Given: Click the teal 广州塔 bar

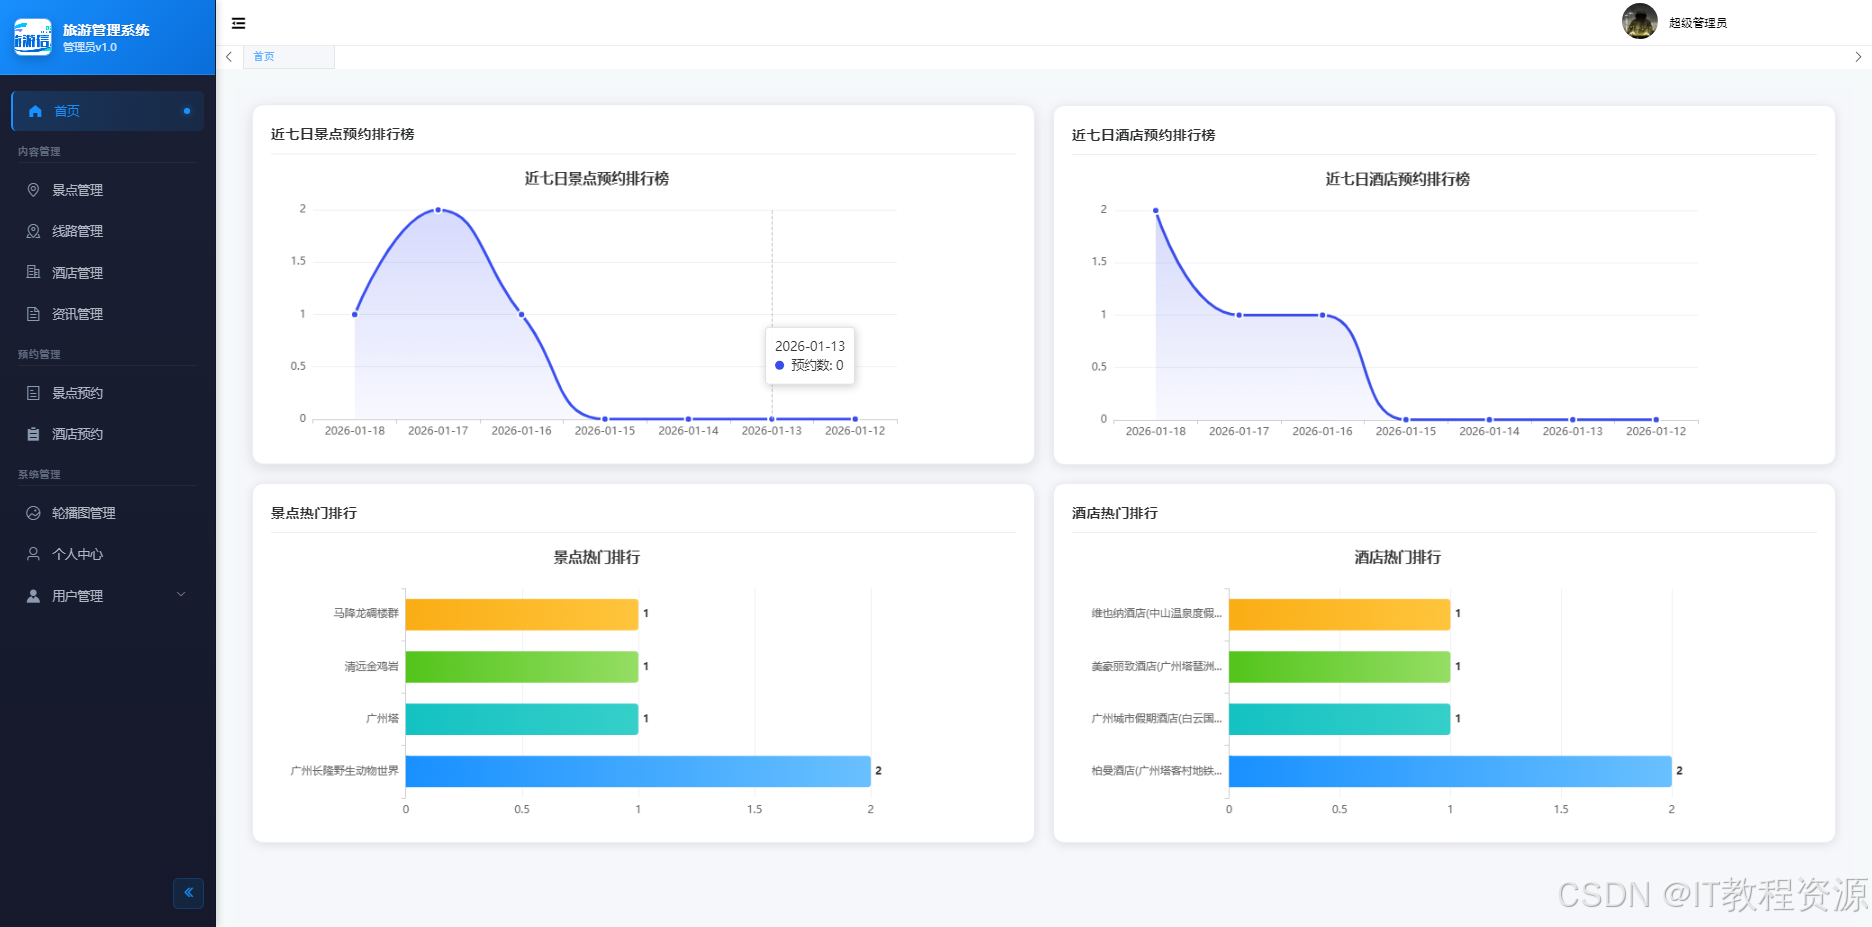Looking at the screenshot, I should click(522, 719).
